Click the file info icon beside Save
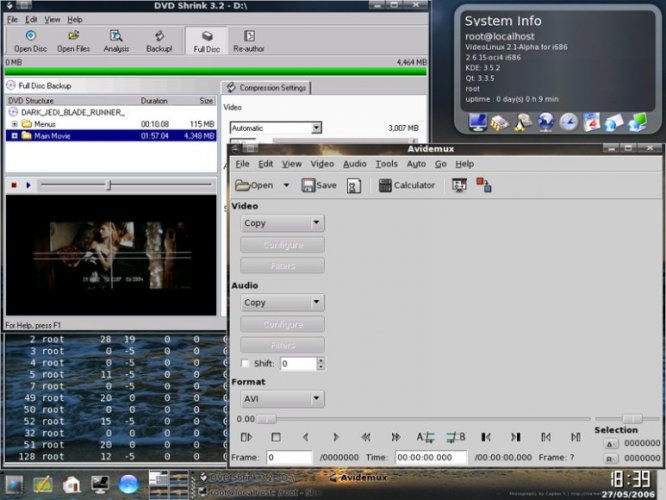666x500 pixels. (x=354, y=186)
